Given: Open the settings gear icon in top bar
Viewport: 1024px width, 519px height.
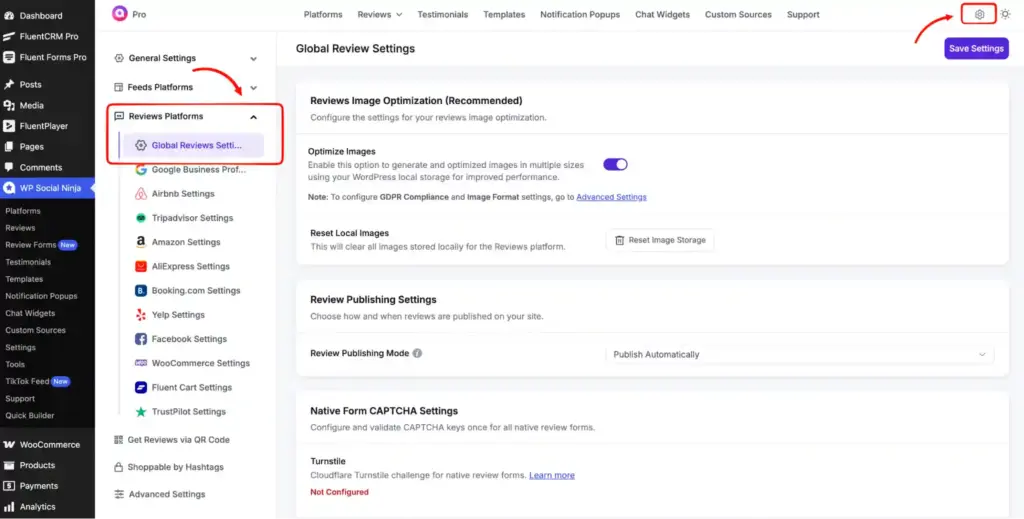Looking at the screenshot, I should [979, 14].
